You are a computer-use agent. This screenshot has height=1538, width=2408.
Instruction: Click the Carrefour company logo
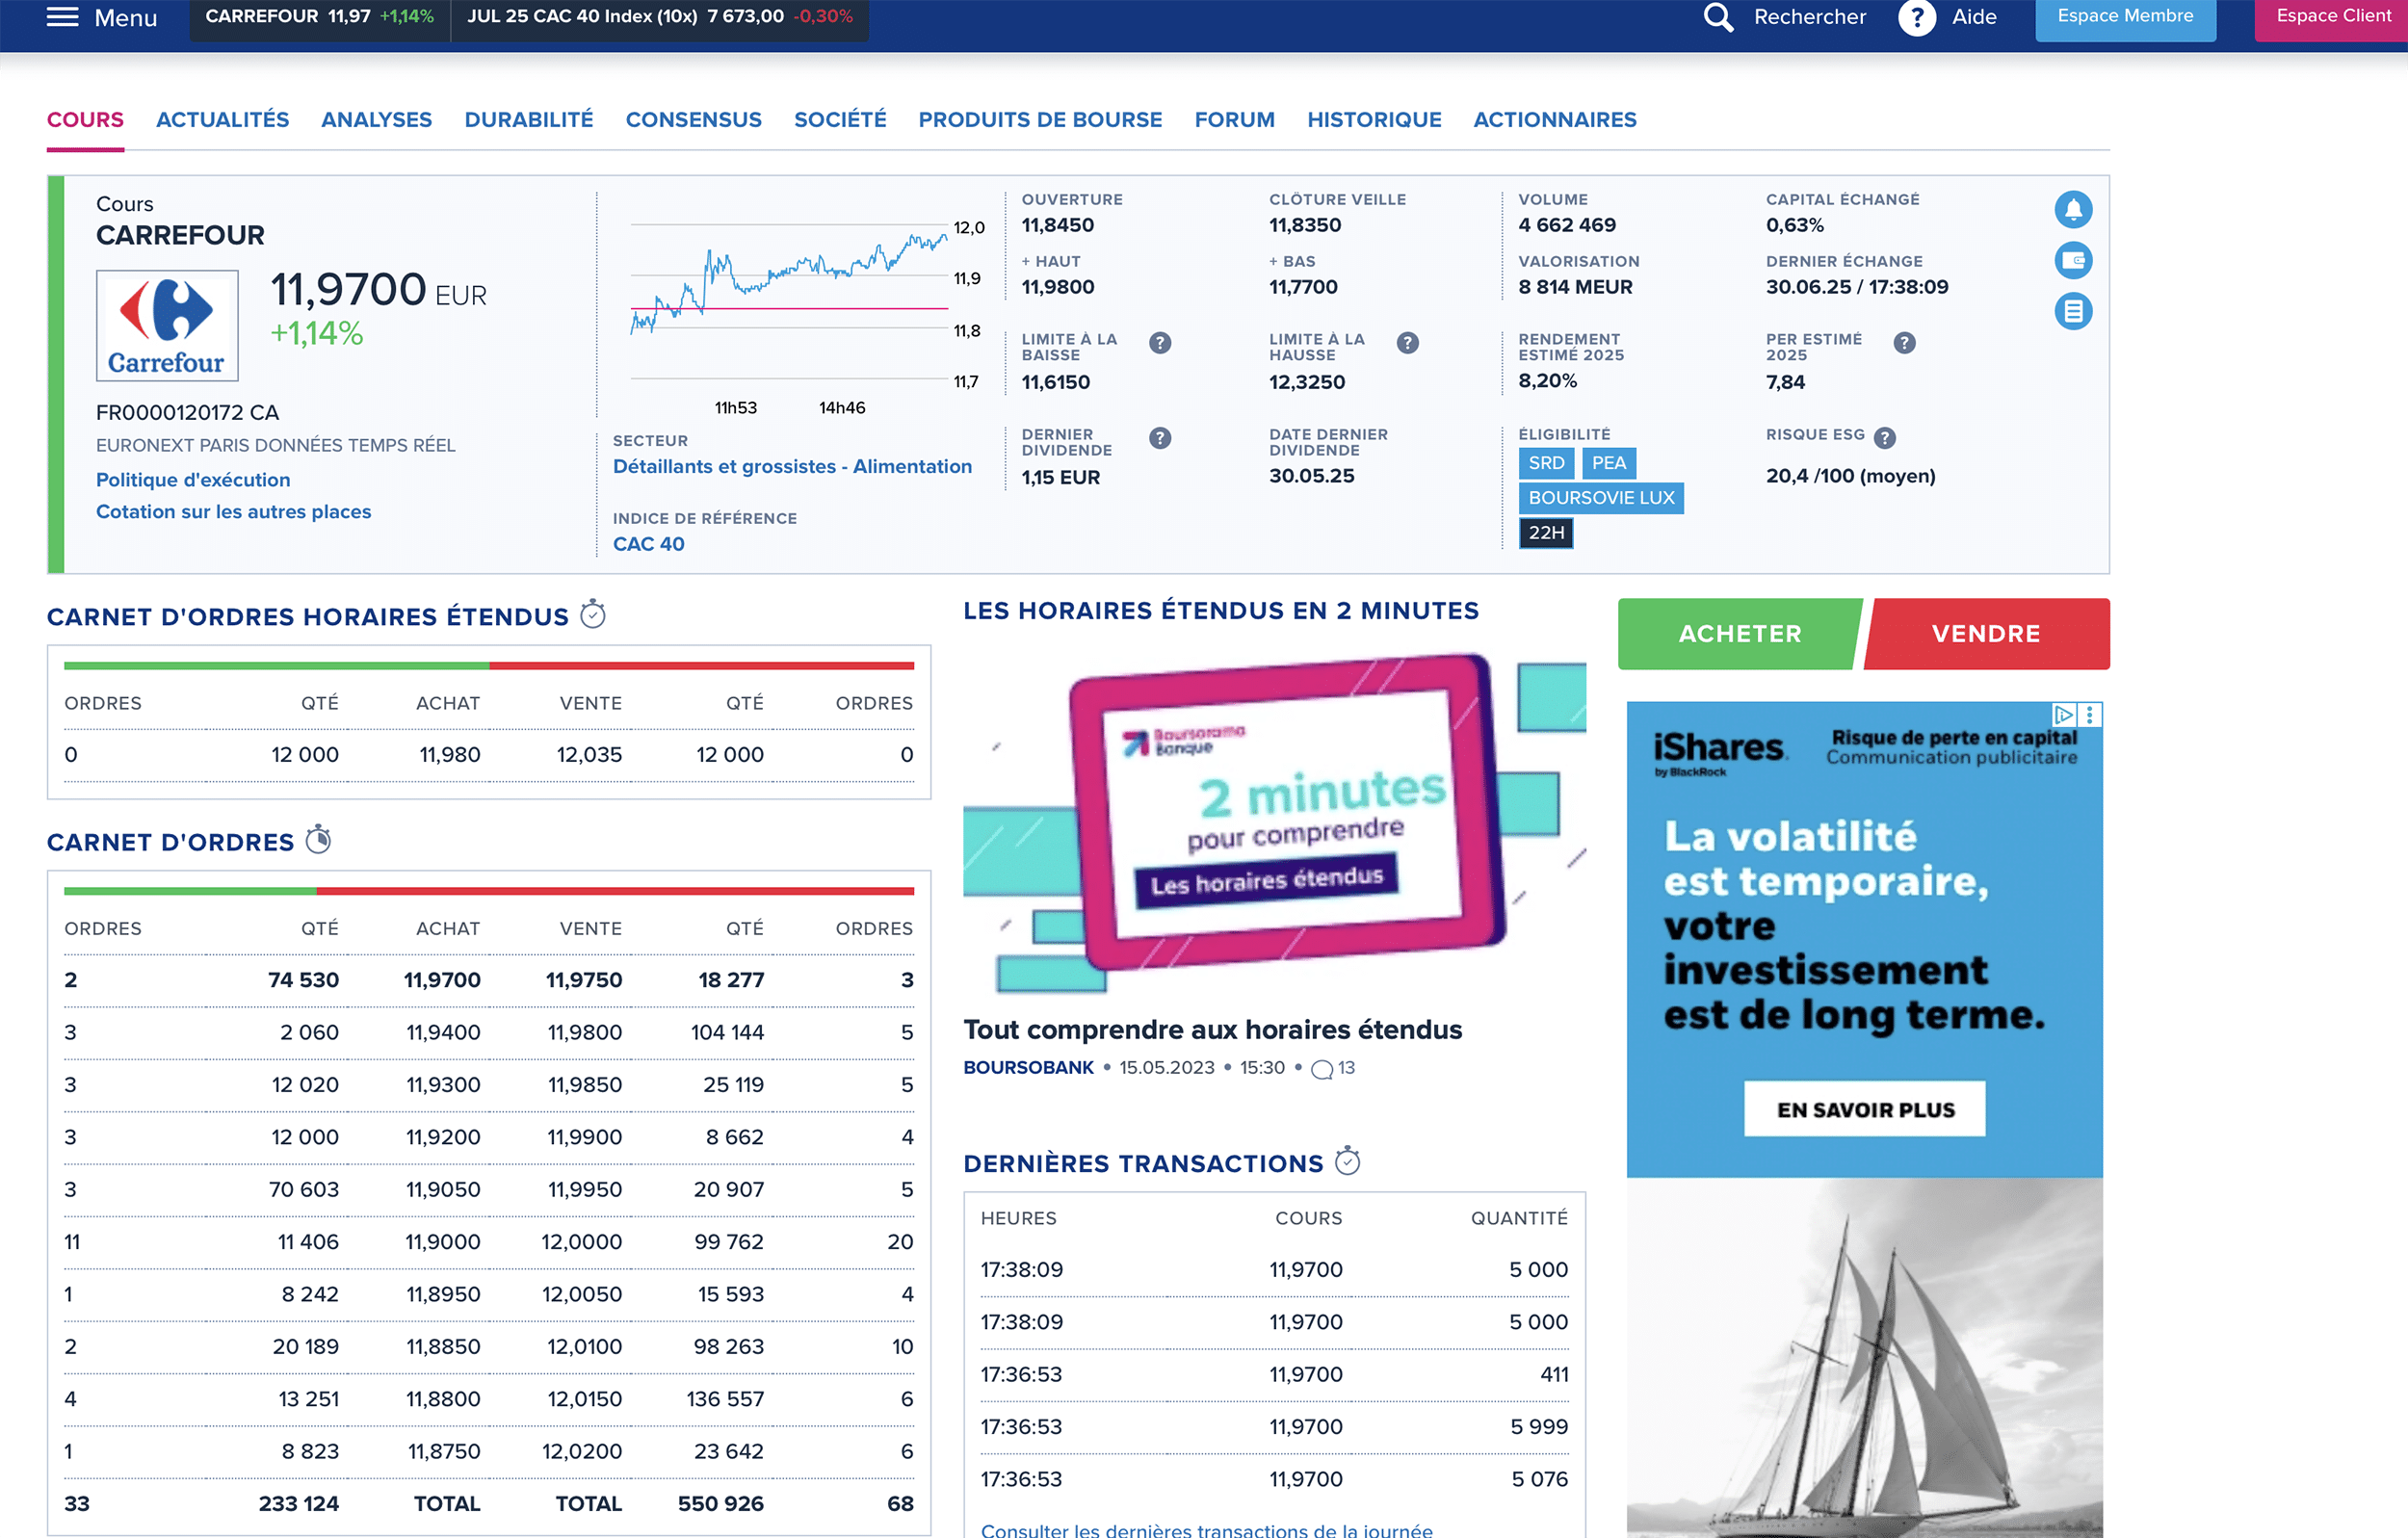167,325
